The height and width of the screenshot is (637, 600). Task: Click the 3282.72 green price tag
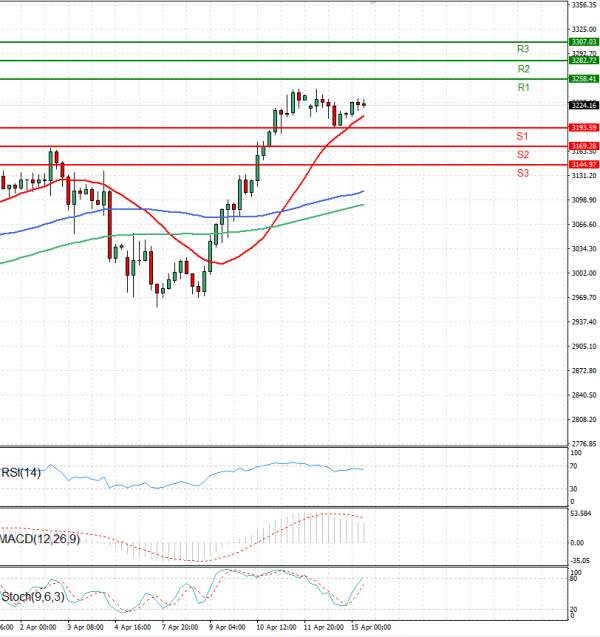click(583, 61)
